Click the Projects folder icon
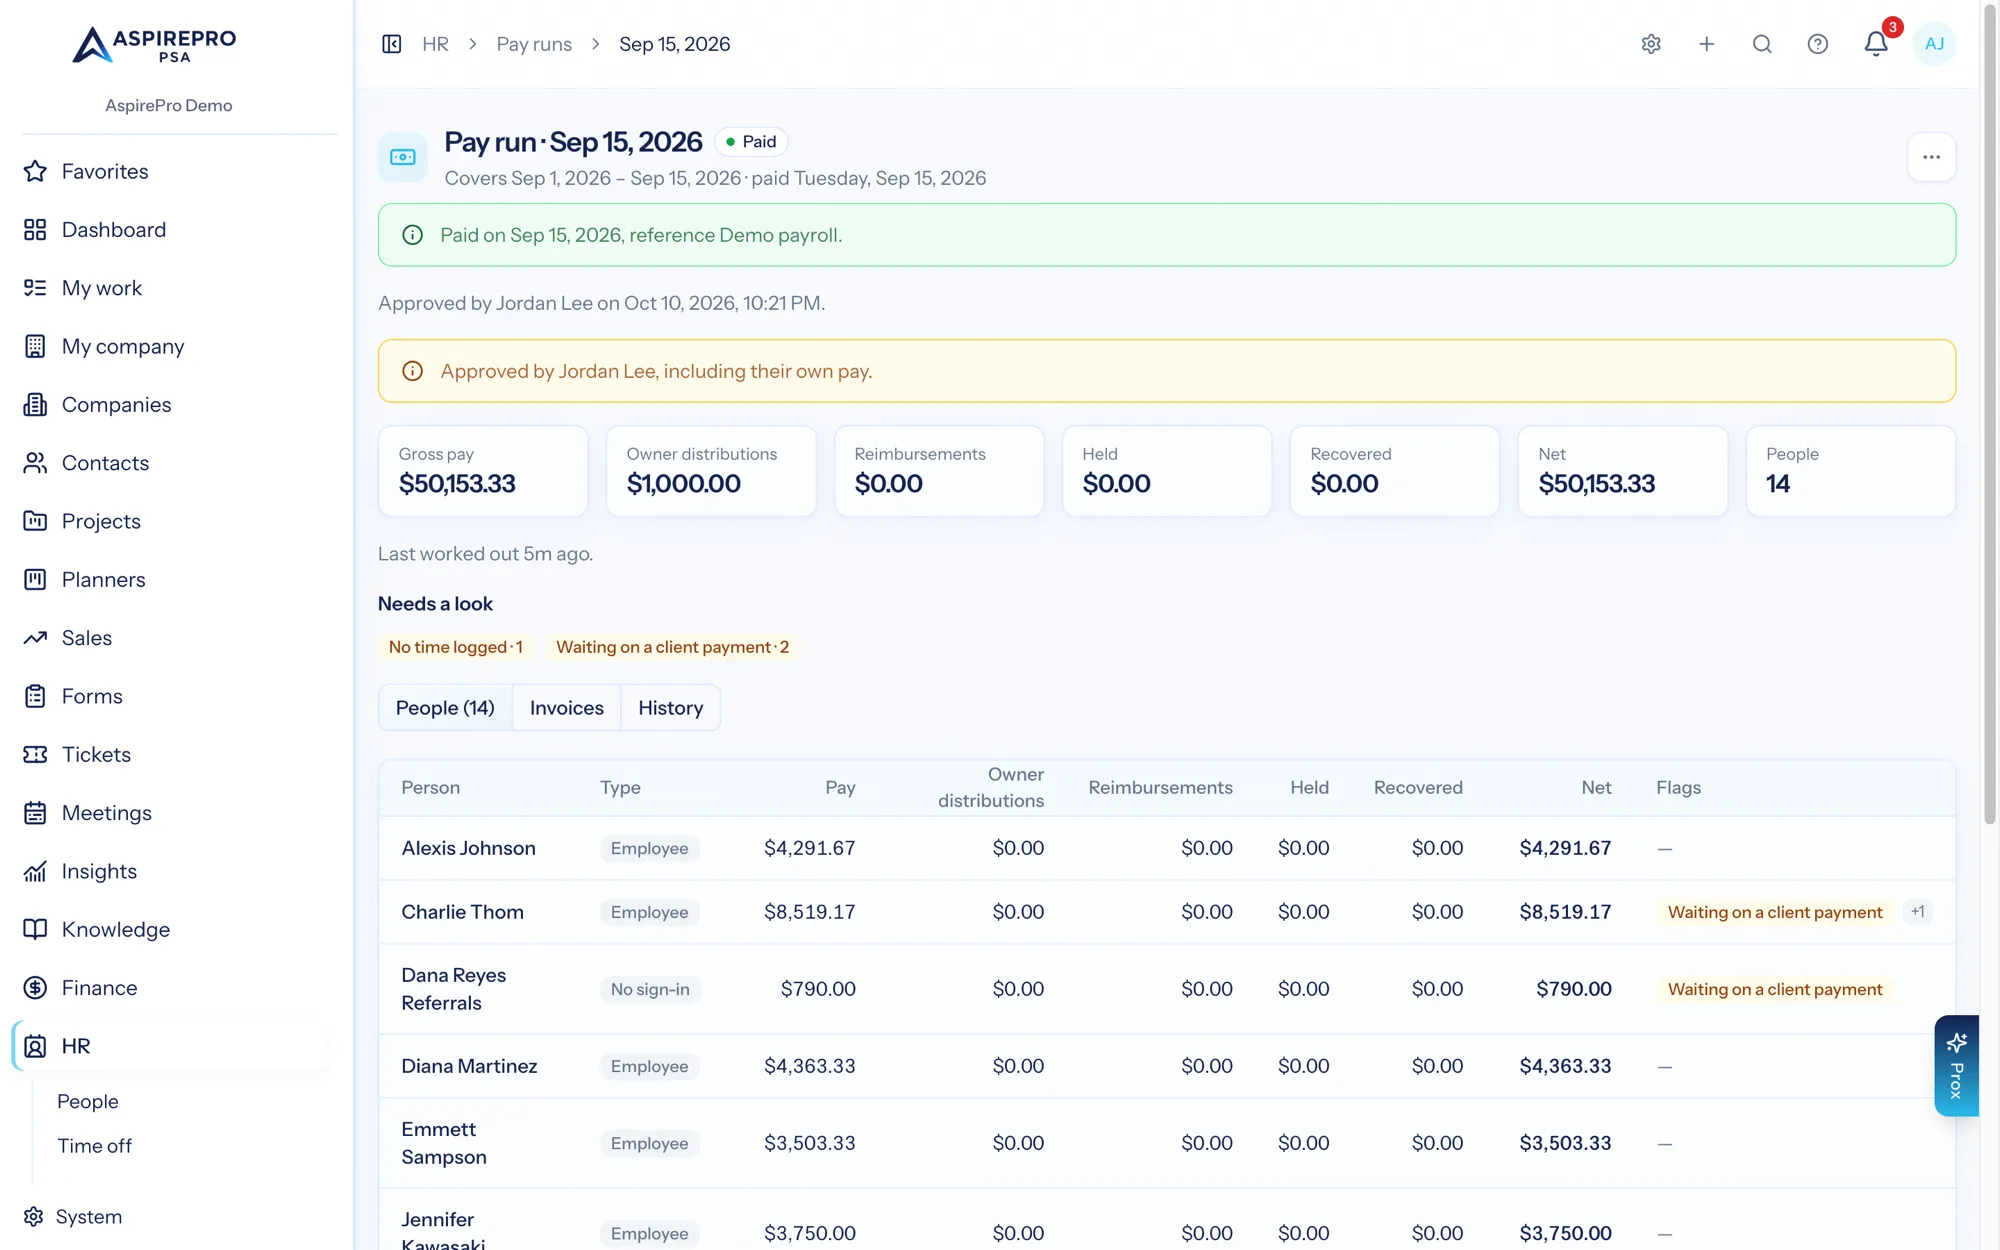This screenshot has width=2000, height=1250. click(x=35, y=521)
